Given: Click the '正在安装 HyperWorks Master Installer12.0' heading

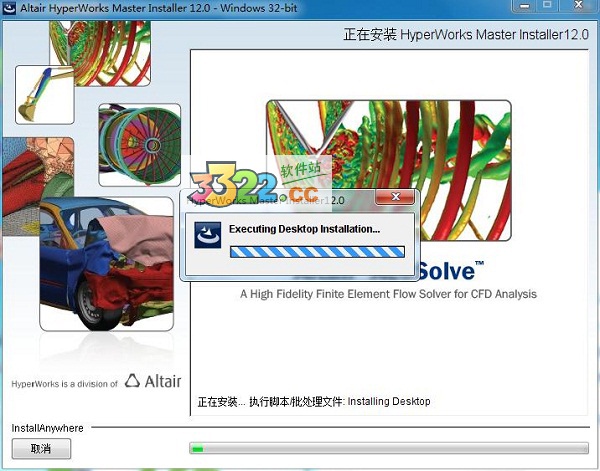Looking at the screenshot, I should [x=466, y=34].
